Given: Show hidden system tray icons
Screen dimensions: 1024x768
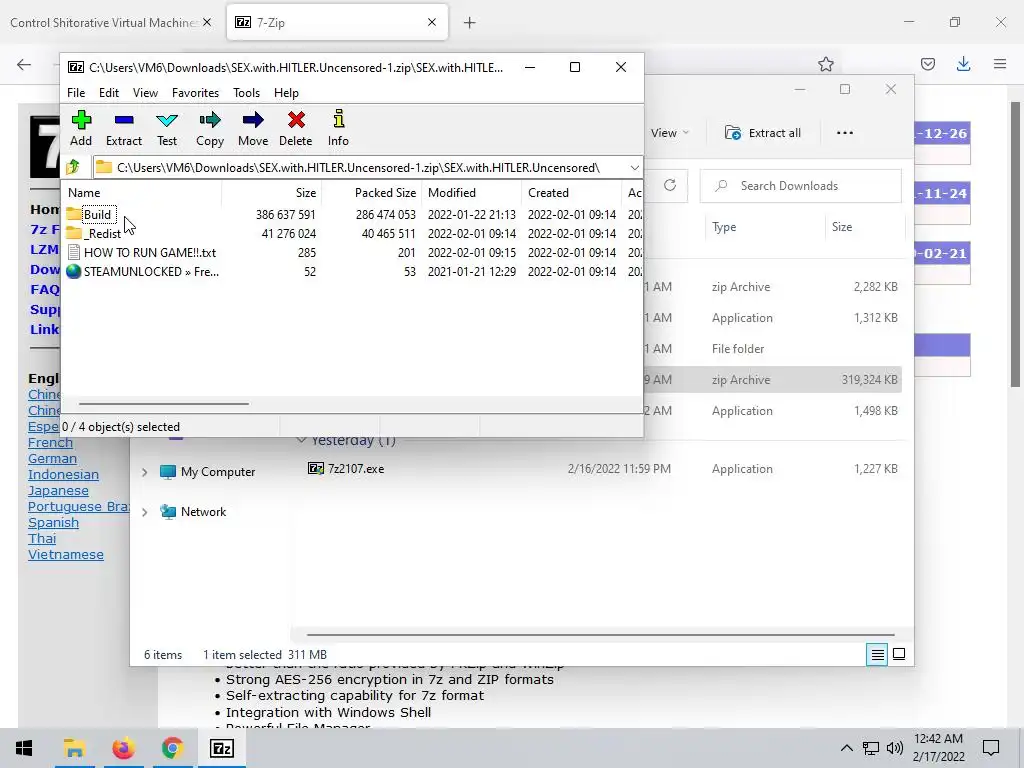Looking at the screenshot, I should (x=846, y=748).
